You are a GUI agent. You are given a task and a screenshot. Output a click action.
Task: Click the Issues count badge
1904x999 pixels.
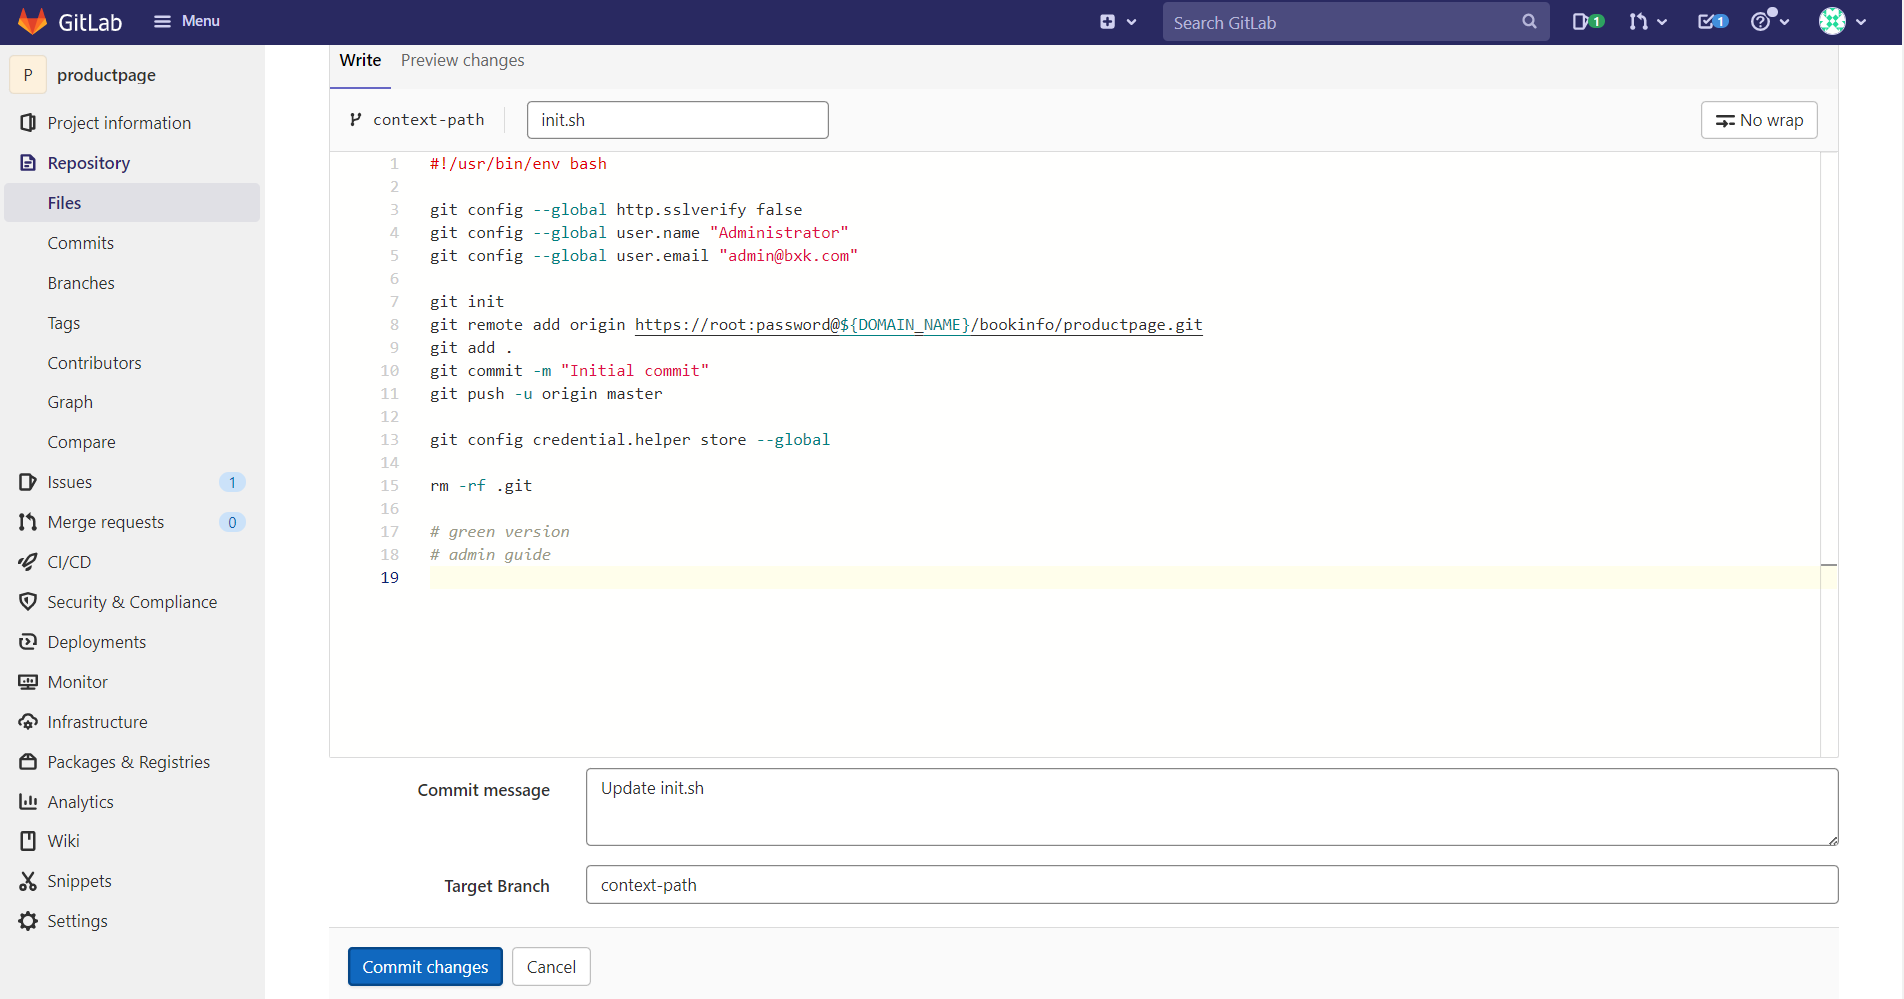[x=232, y=482]
